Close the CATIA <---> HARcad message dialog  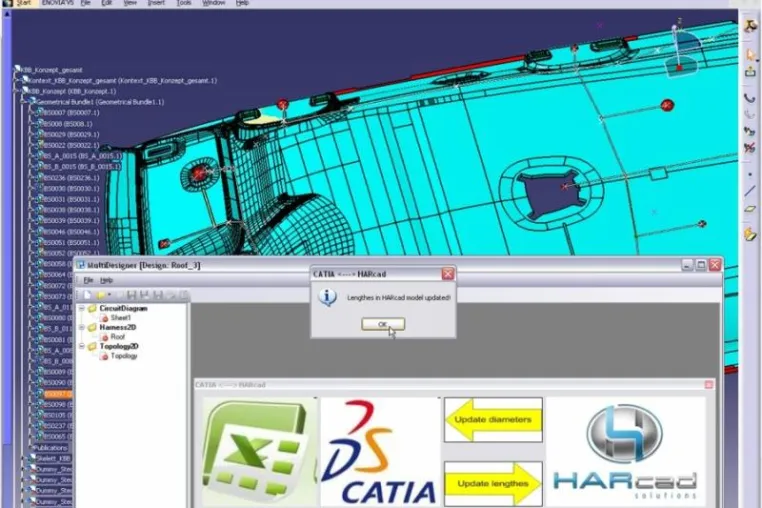tap(448, 274)
